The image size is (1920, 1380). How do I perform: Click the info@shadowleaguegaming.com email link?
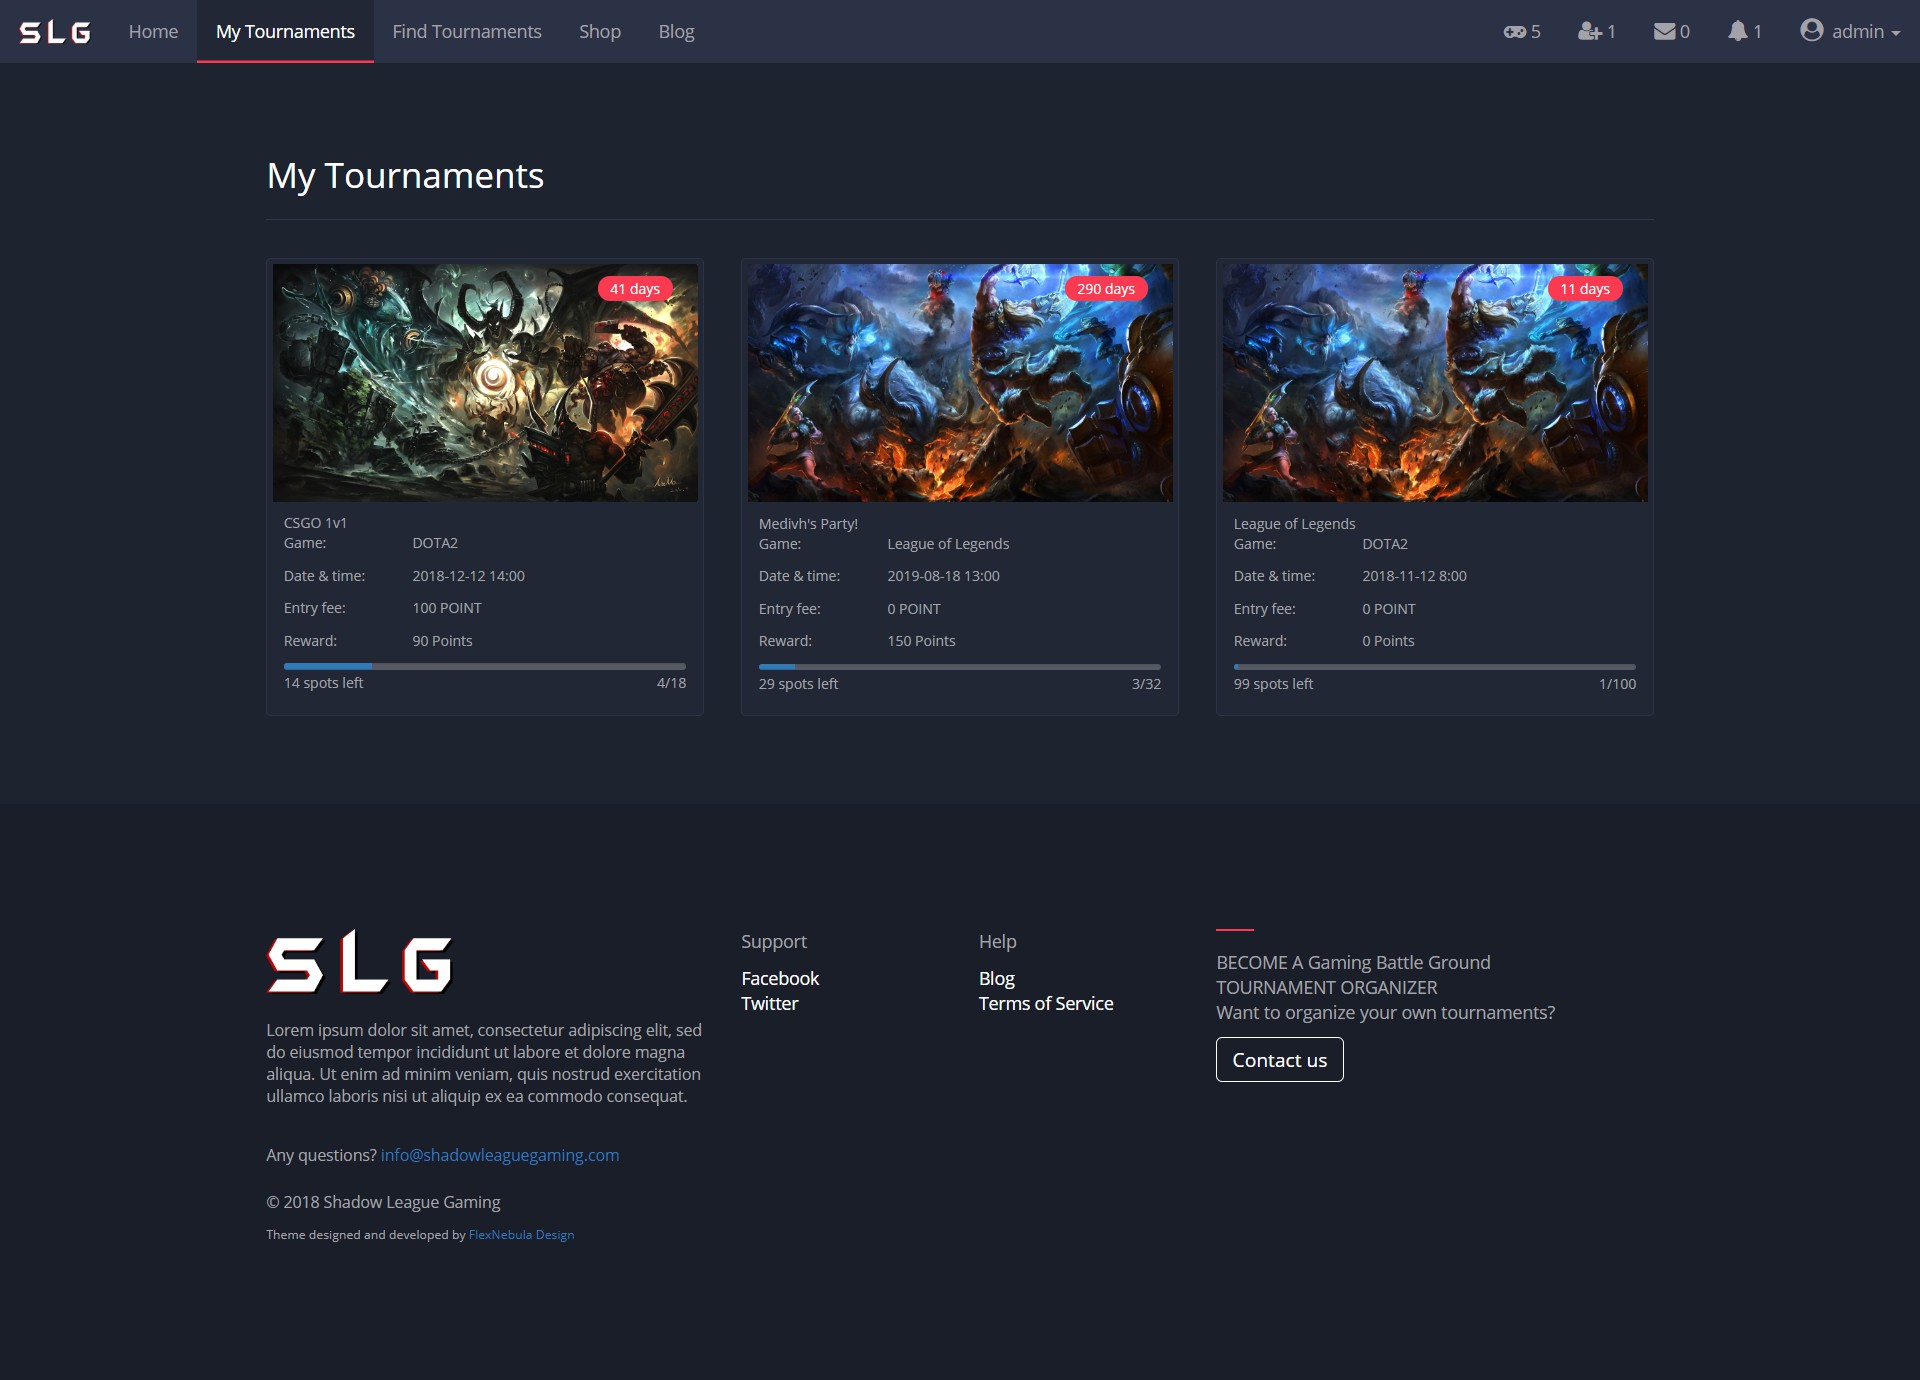click(499, 1155)
